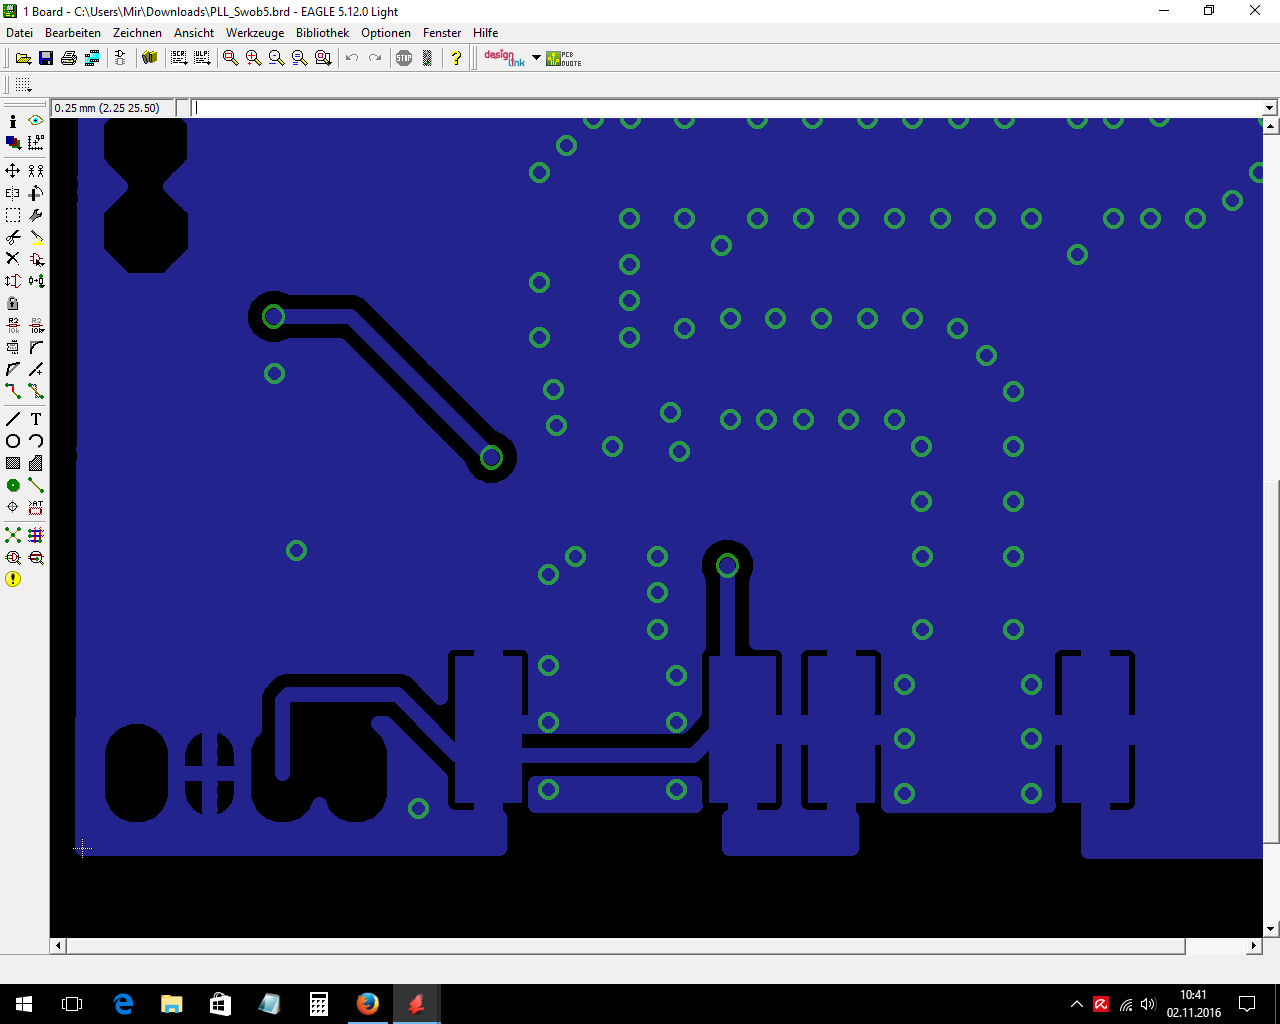Screen dimensions: 1280x1024
Task: Select the Move tool
Action: [13, 171]
